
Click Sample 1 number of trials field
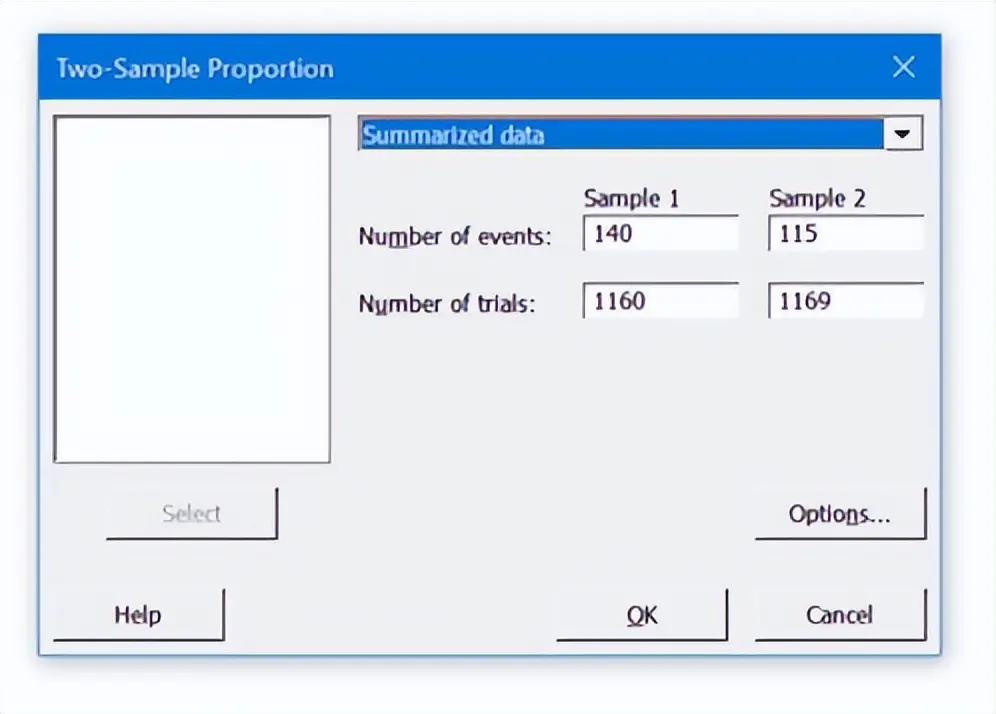(661, 300)
